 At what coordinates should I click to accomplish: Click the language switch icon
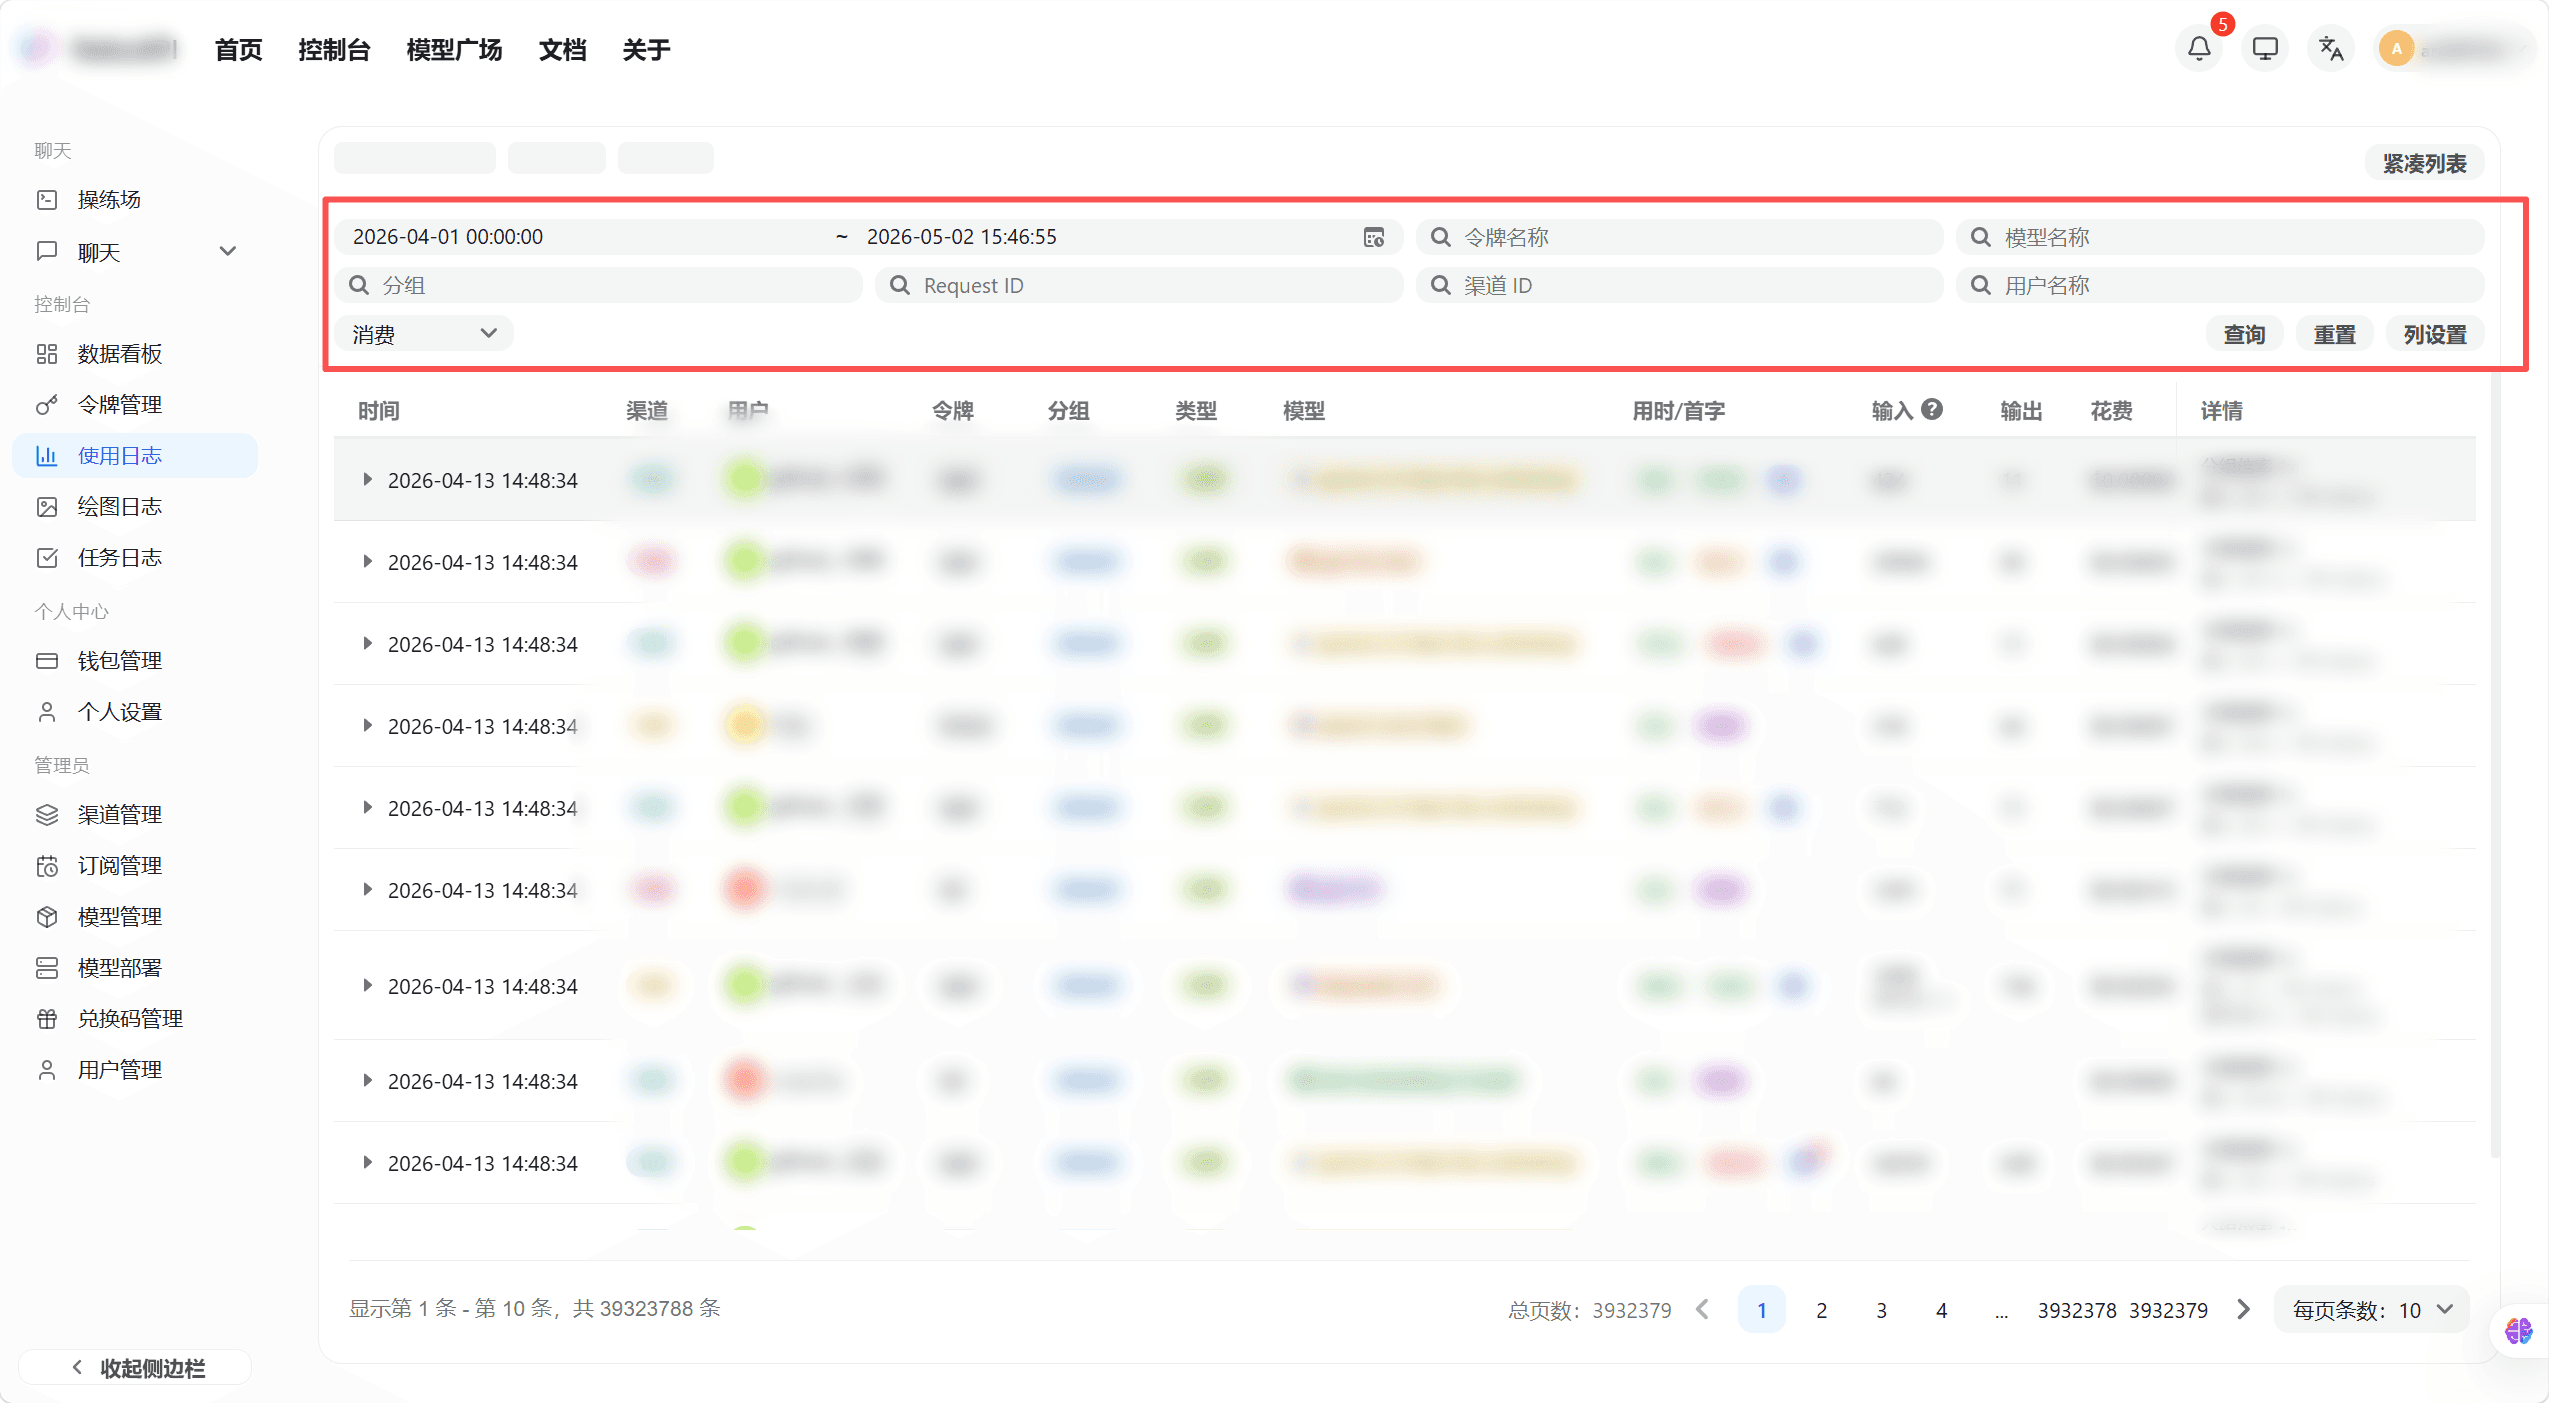(2329, 47)
